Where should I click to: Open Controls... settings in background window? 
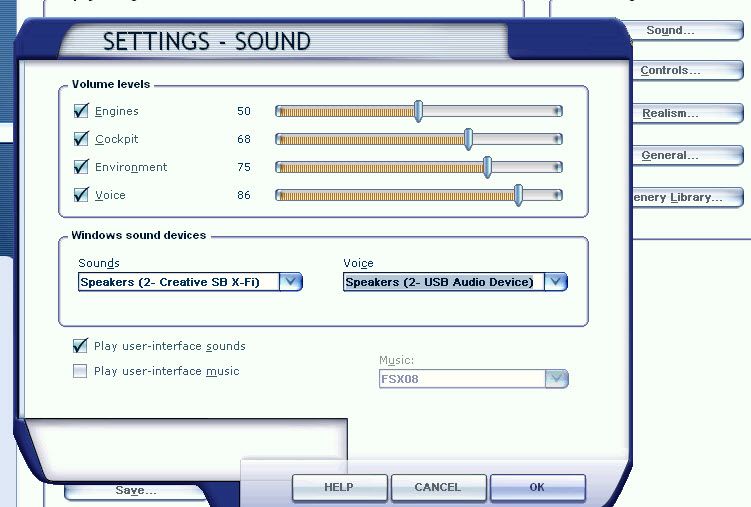(x=688, y=70)
